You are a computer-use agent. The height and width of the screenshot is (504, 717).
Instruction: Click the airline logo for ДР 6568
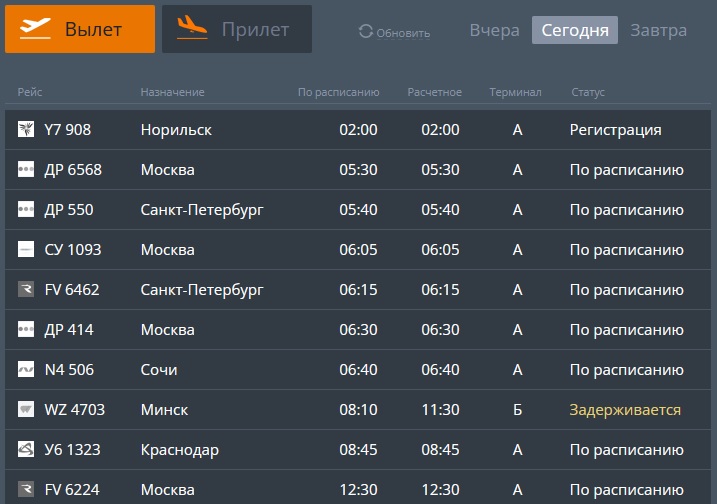[x=26, y=169]
